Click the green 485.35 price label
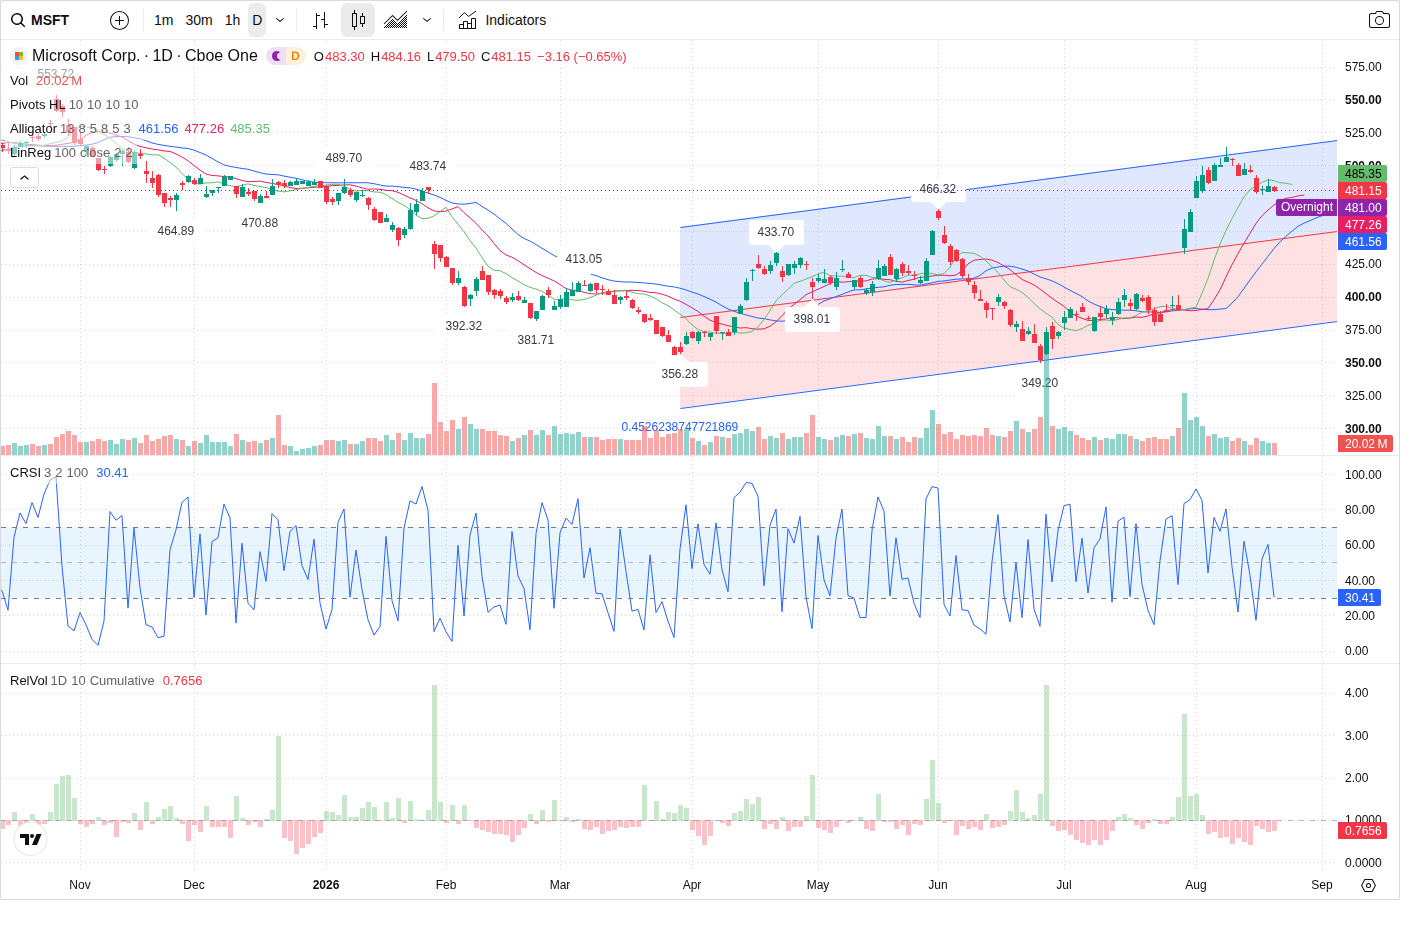Screen dimensions: 1420x950 point(1363,173)
